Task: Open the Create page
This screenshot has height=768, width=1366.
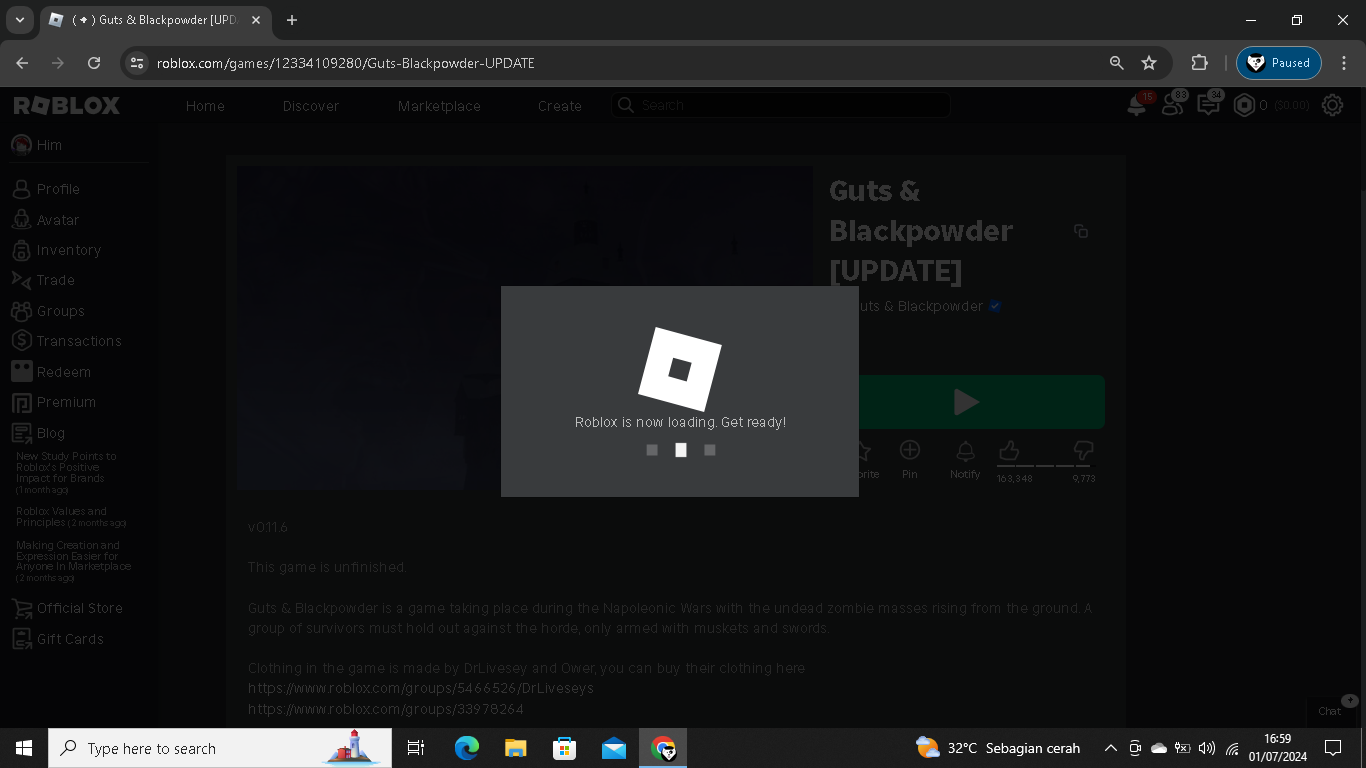Action: pyautogui.click(x=560, y=106)
